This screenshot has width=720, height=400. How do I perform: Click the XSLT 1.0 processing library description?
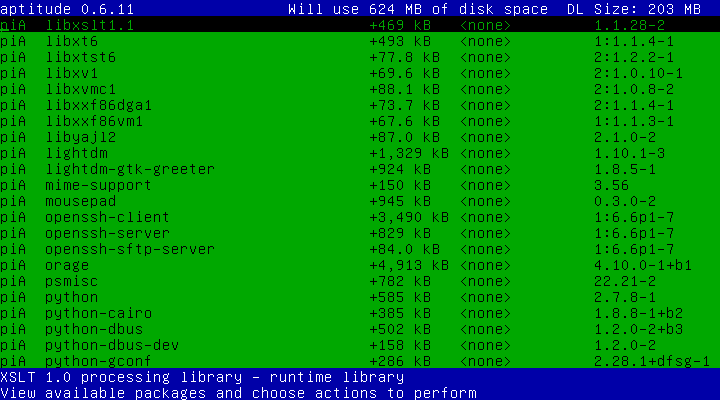coord(202,377)
